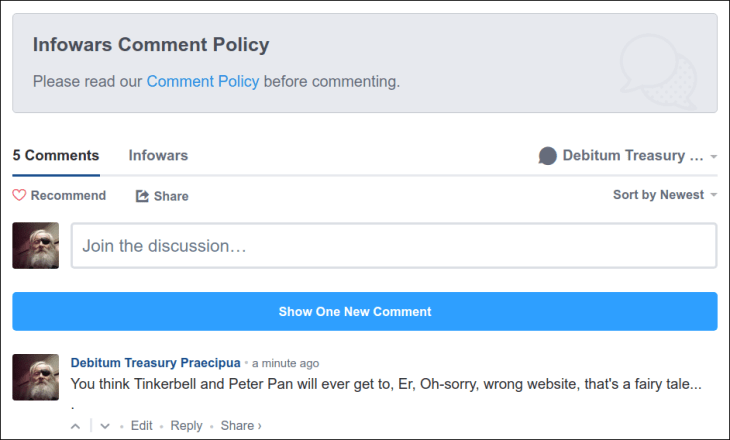
Task: Downvote the Tinkerbell comment
Action: pyautogui.click(x=105, y=426)
